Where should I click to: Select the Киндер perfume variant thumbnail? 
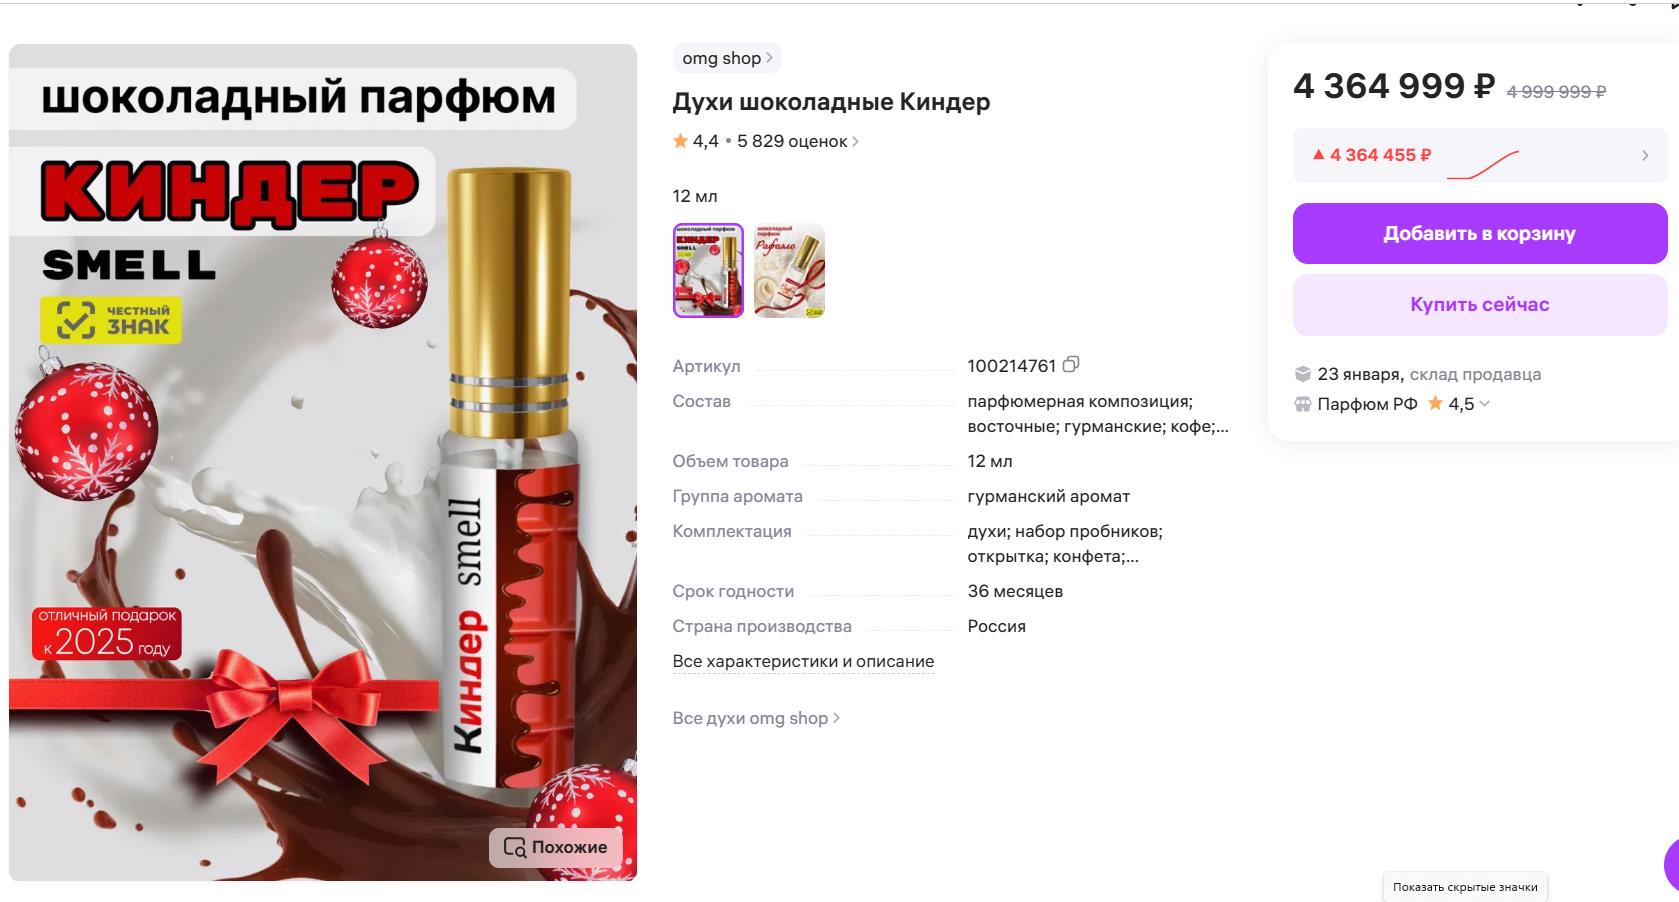708,270
